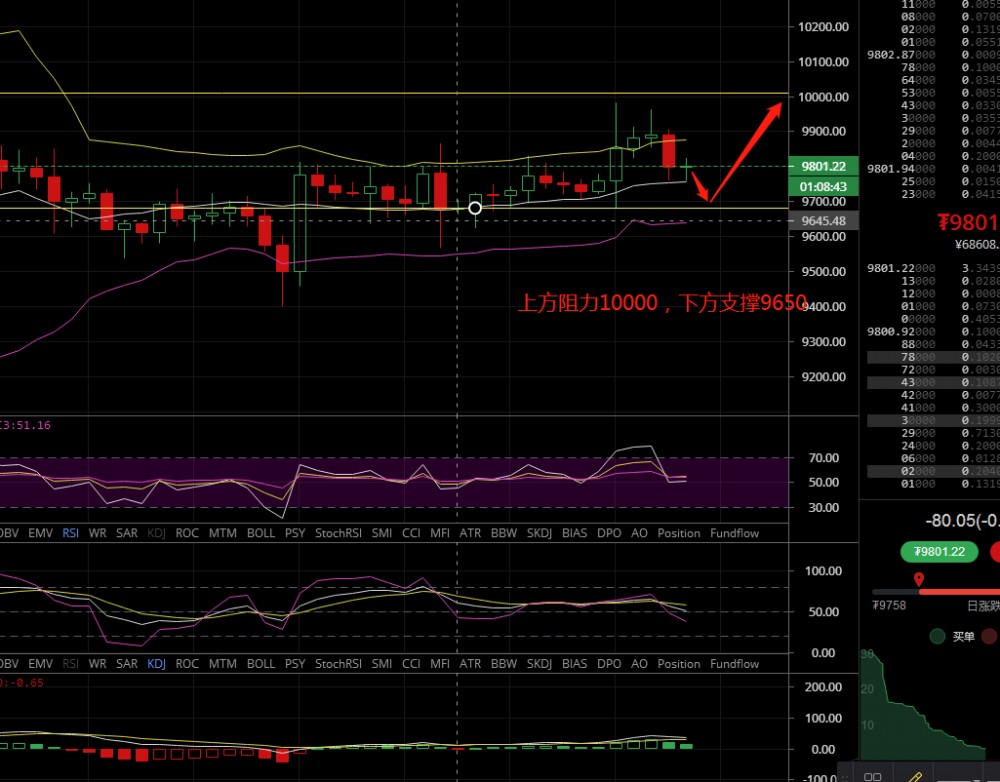Choose Position in the upper indicator row
This screenshot has width=1000, height=782.
tap(678, 533)
